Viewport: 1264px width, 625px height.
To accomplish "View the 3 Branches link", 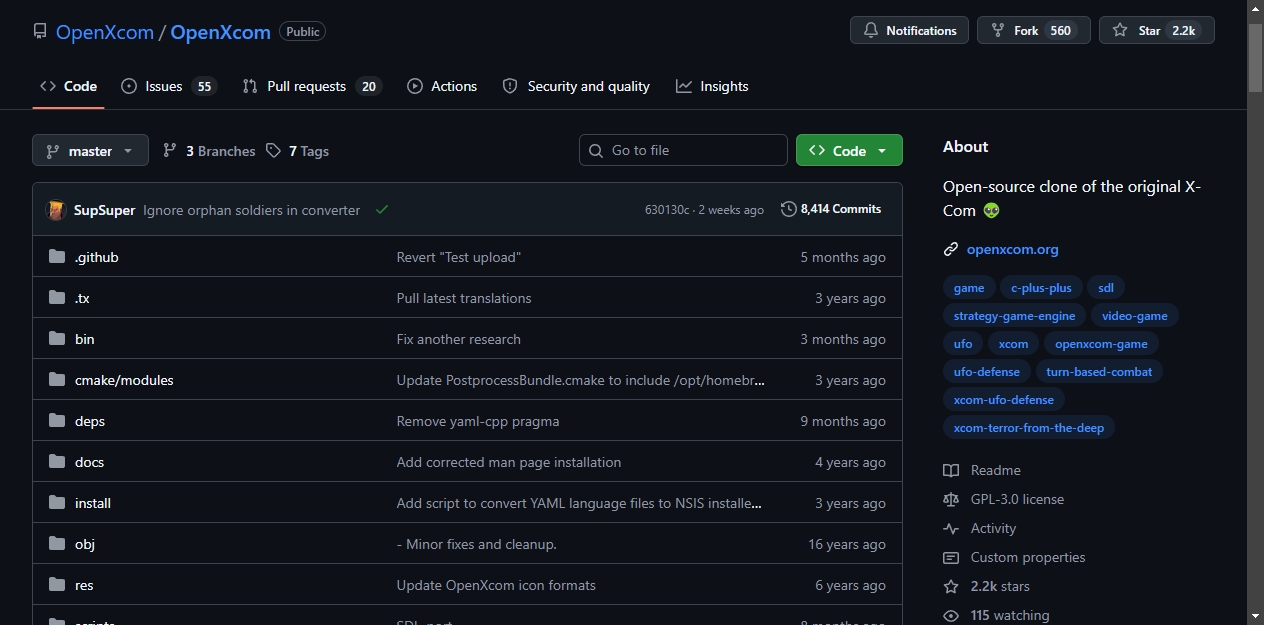I will (209, 151).
